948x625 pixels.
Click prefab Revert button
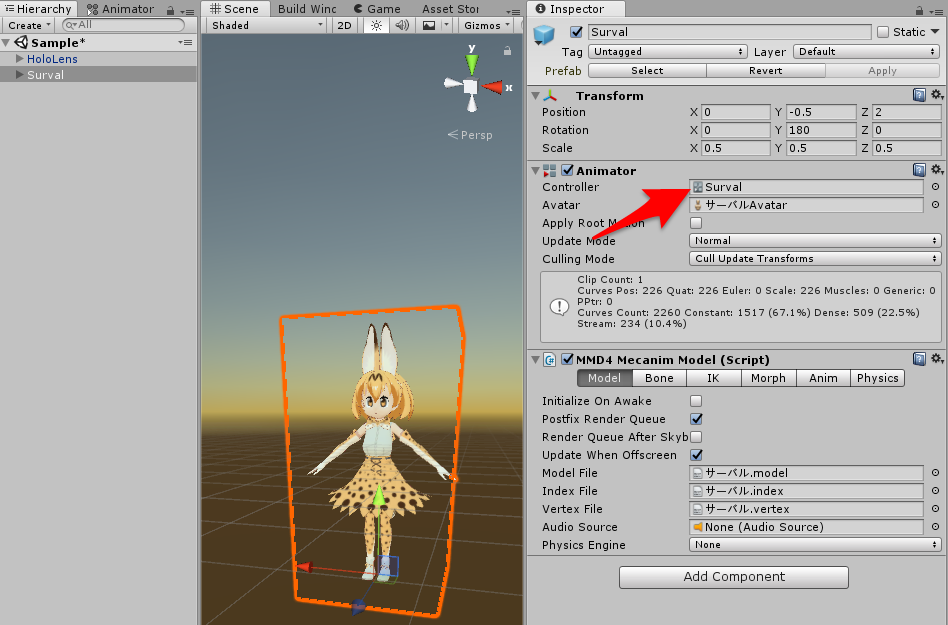[765, 71]
